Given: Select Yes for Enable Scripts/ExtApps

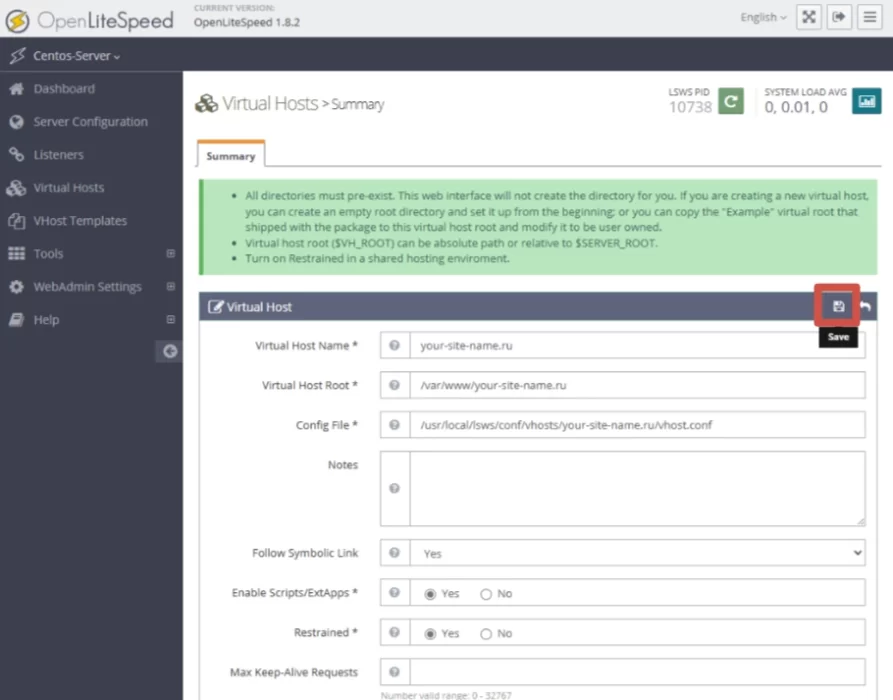Looking at the screenshot, I should (x=430, y=594).
